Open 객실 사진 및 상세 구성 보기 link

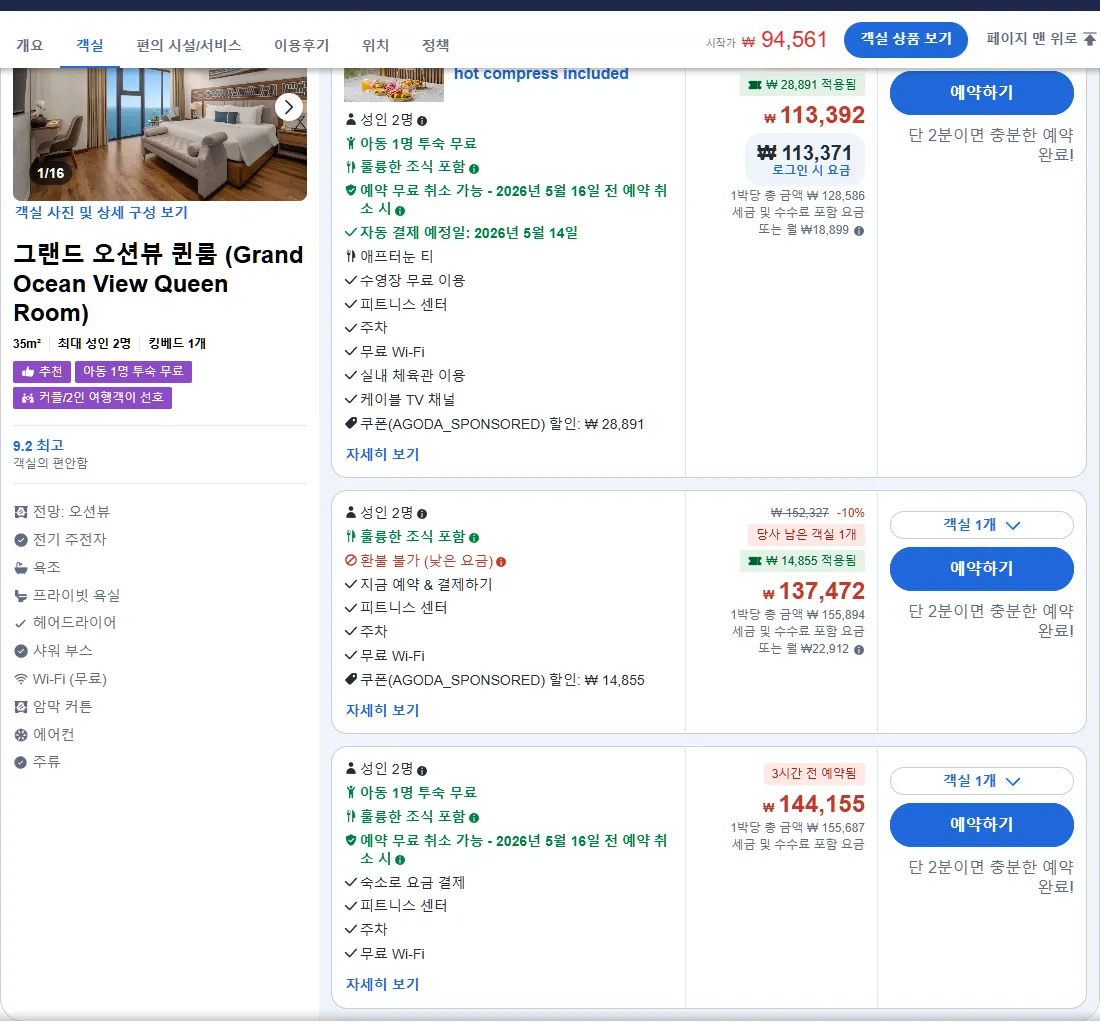coord(101,213)
